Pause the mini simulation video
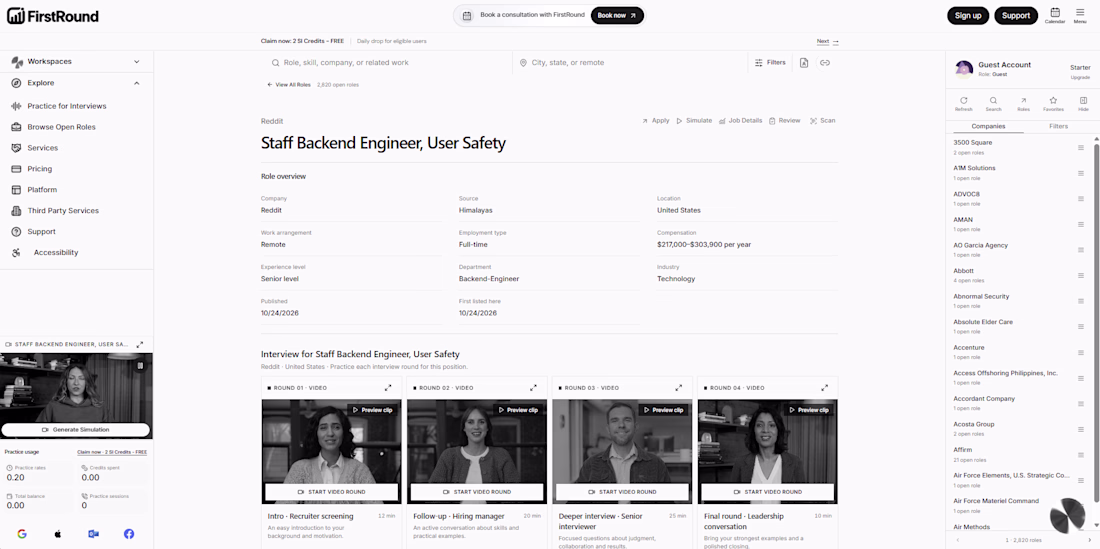This screenshot has height=549, width=1100. tap(140, 365)
